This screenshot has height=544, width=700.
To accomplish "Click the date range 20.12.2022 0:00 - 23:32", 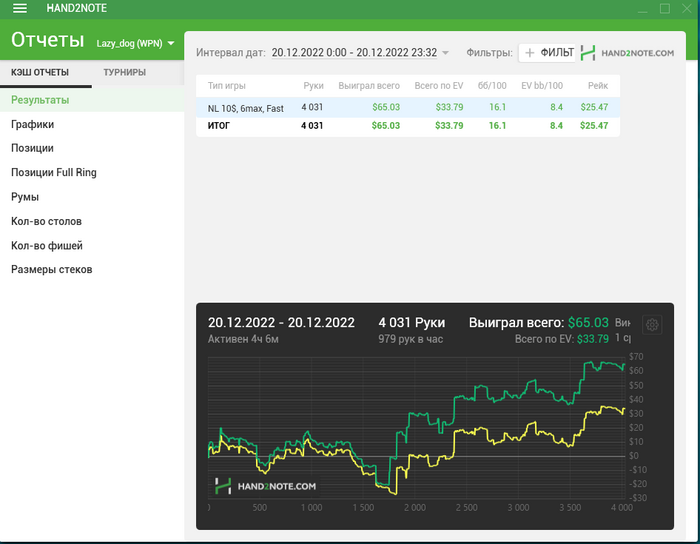I will [x=354, y=53].
